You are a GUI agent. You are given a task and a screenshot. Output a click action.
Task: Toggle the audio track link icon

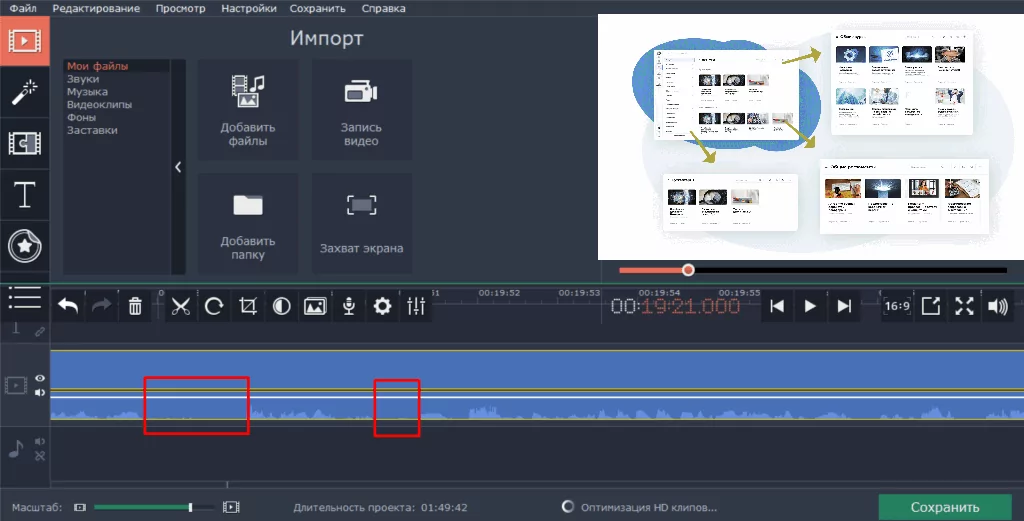[x=40, y=456]
